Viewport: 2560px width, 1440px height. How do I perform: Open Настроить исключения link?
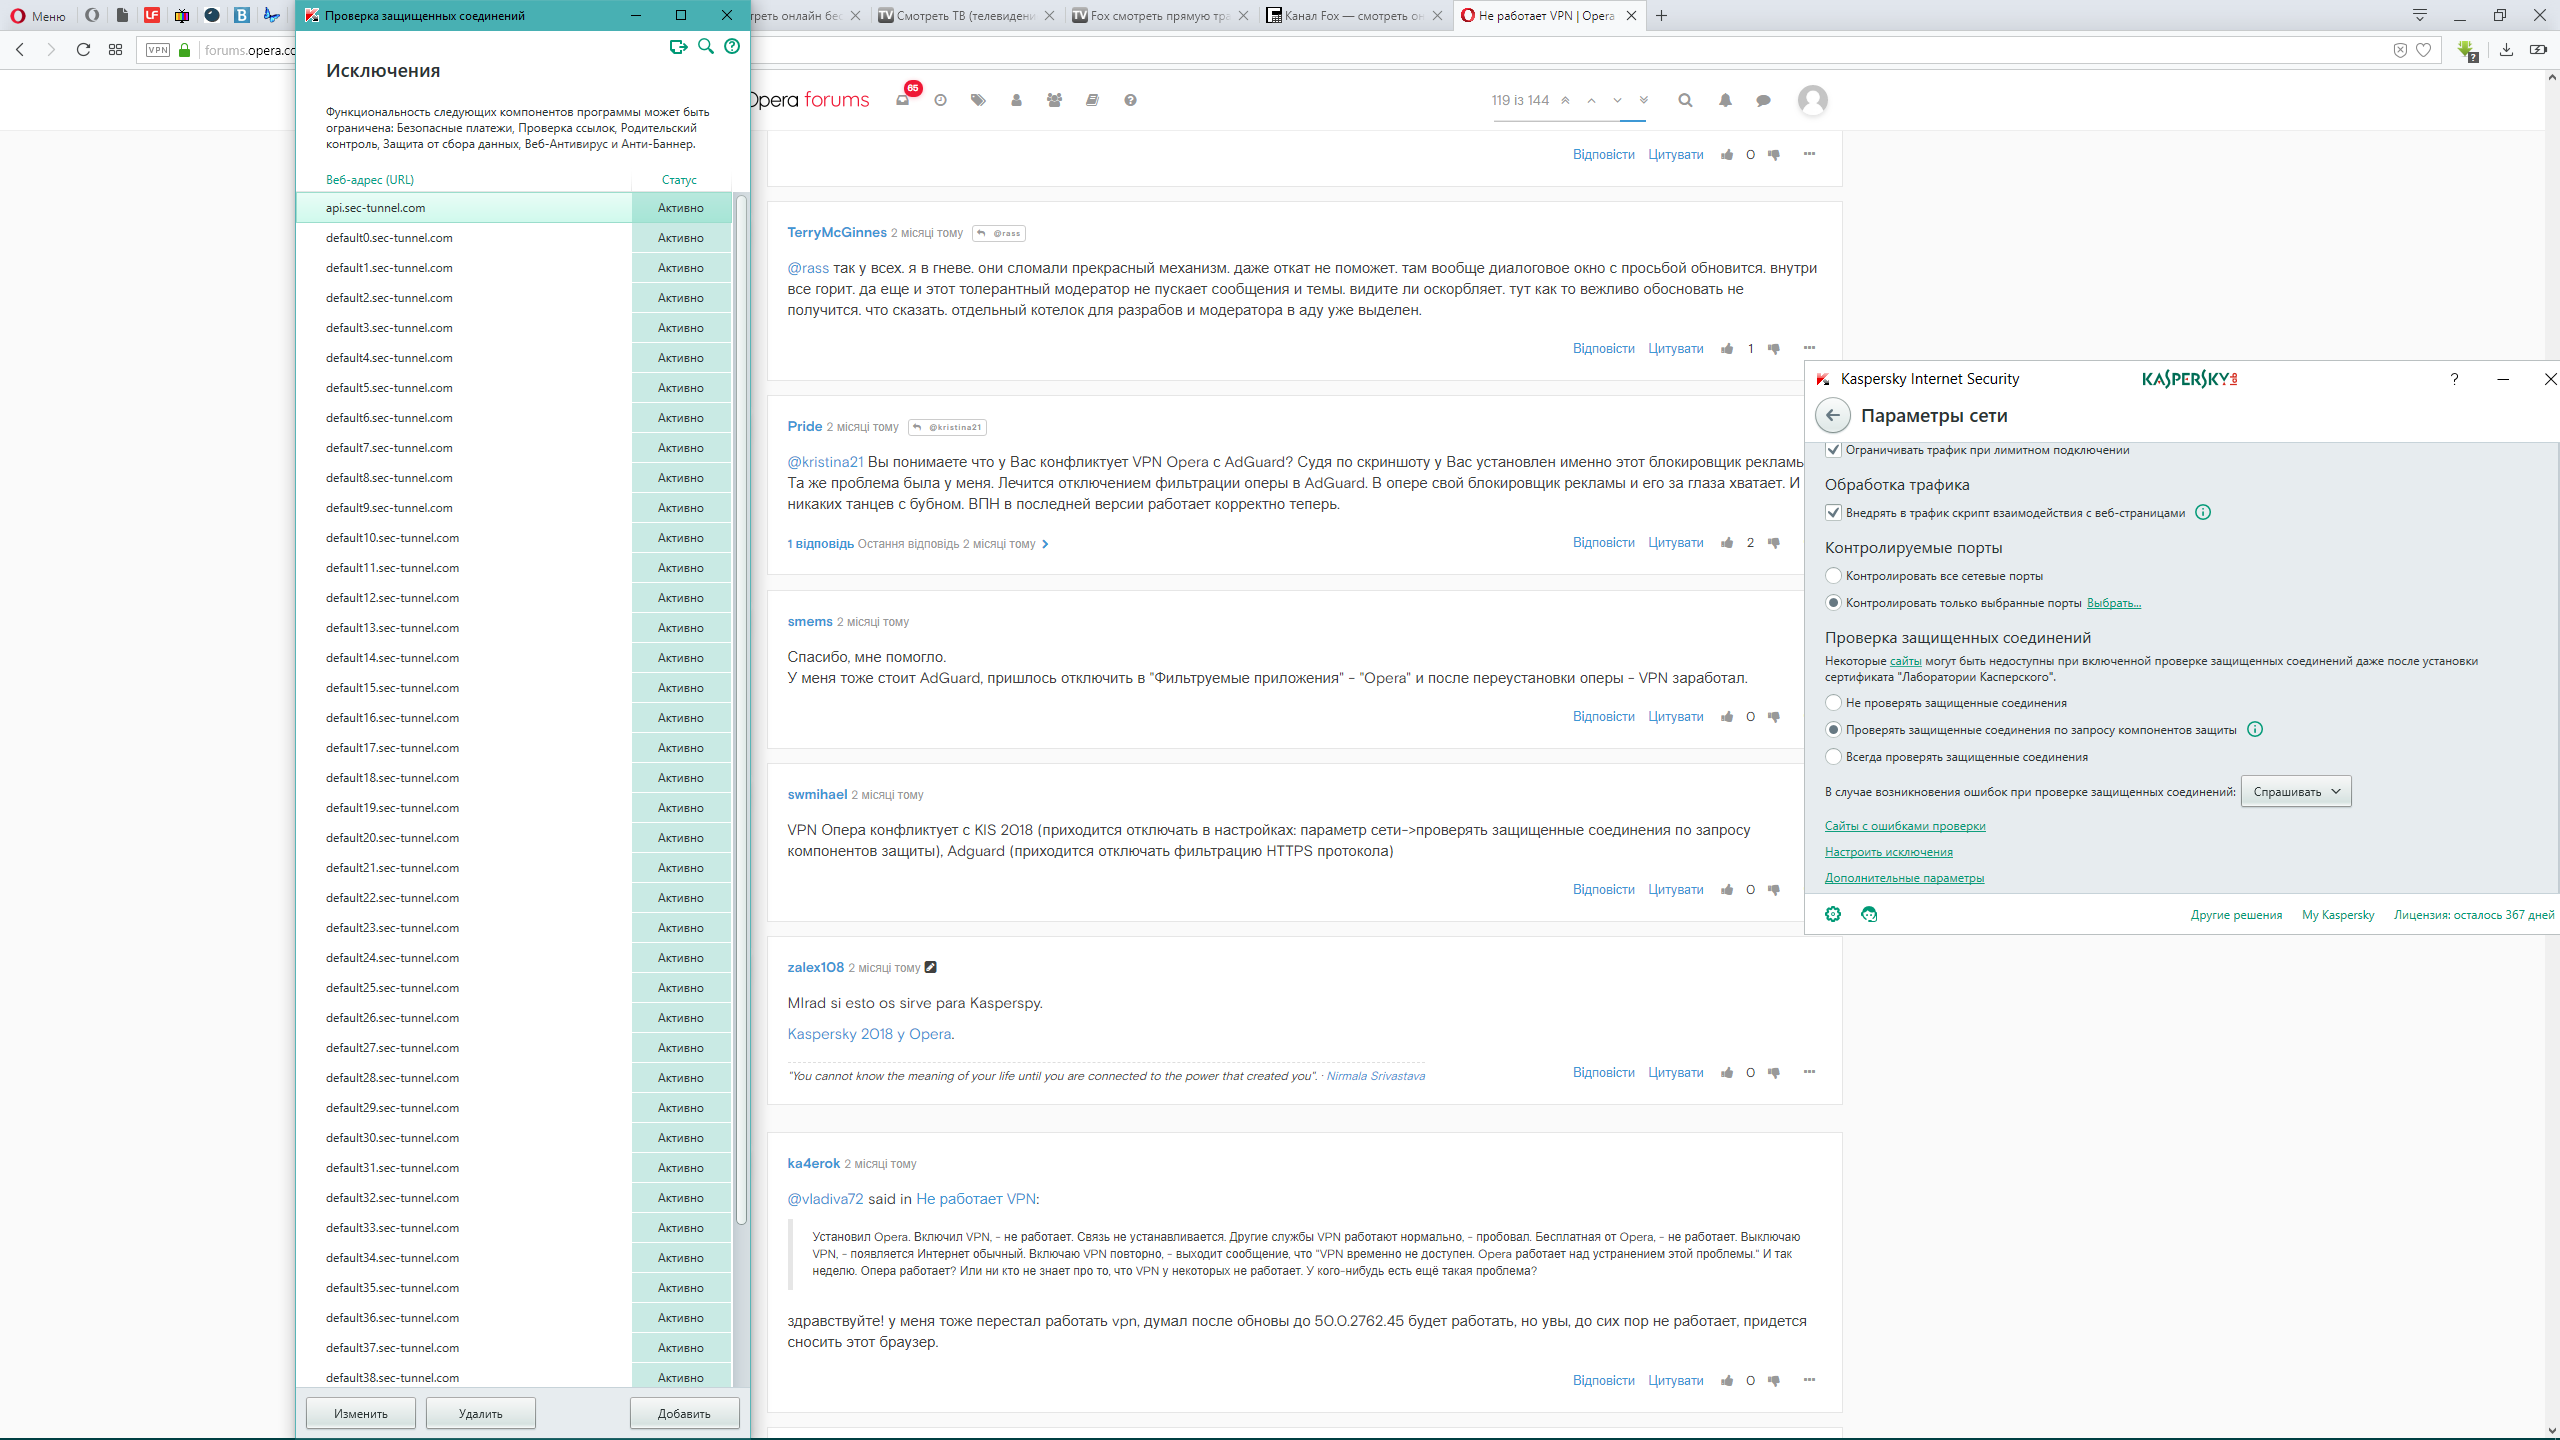tap(1888, 852)
